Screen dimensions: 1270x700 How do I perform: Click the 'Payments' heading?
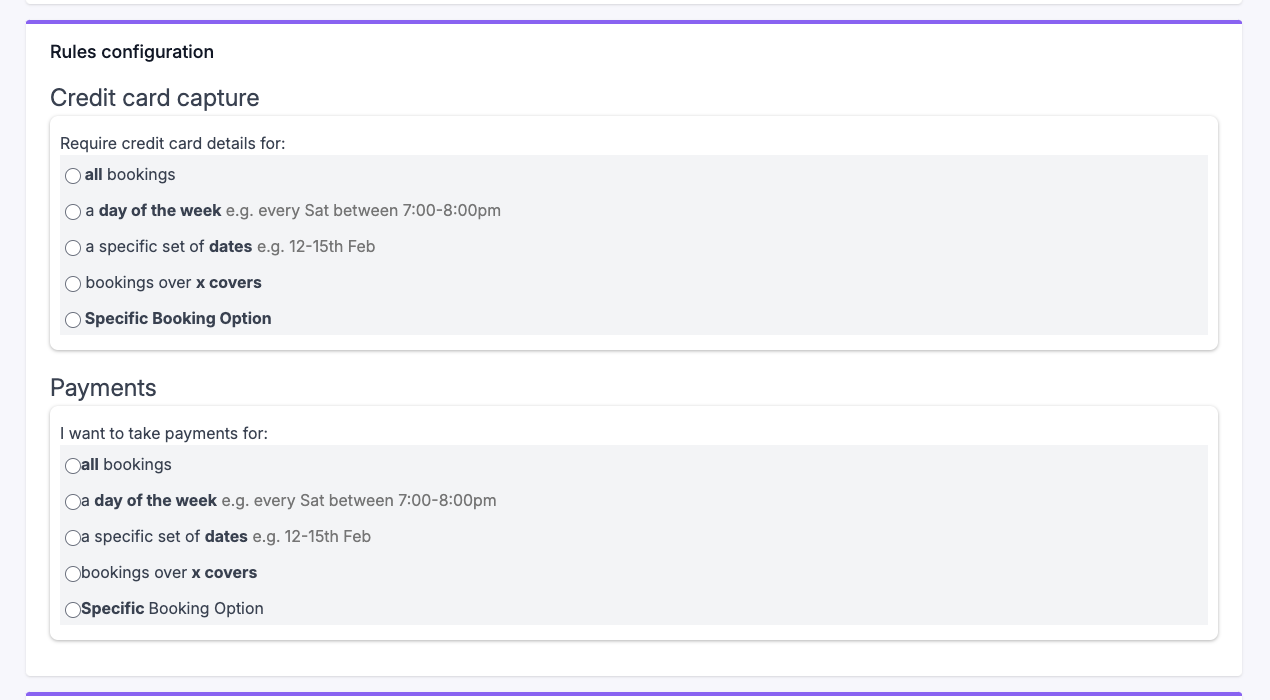point(103,388)
